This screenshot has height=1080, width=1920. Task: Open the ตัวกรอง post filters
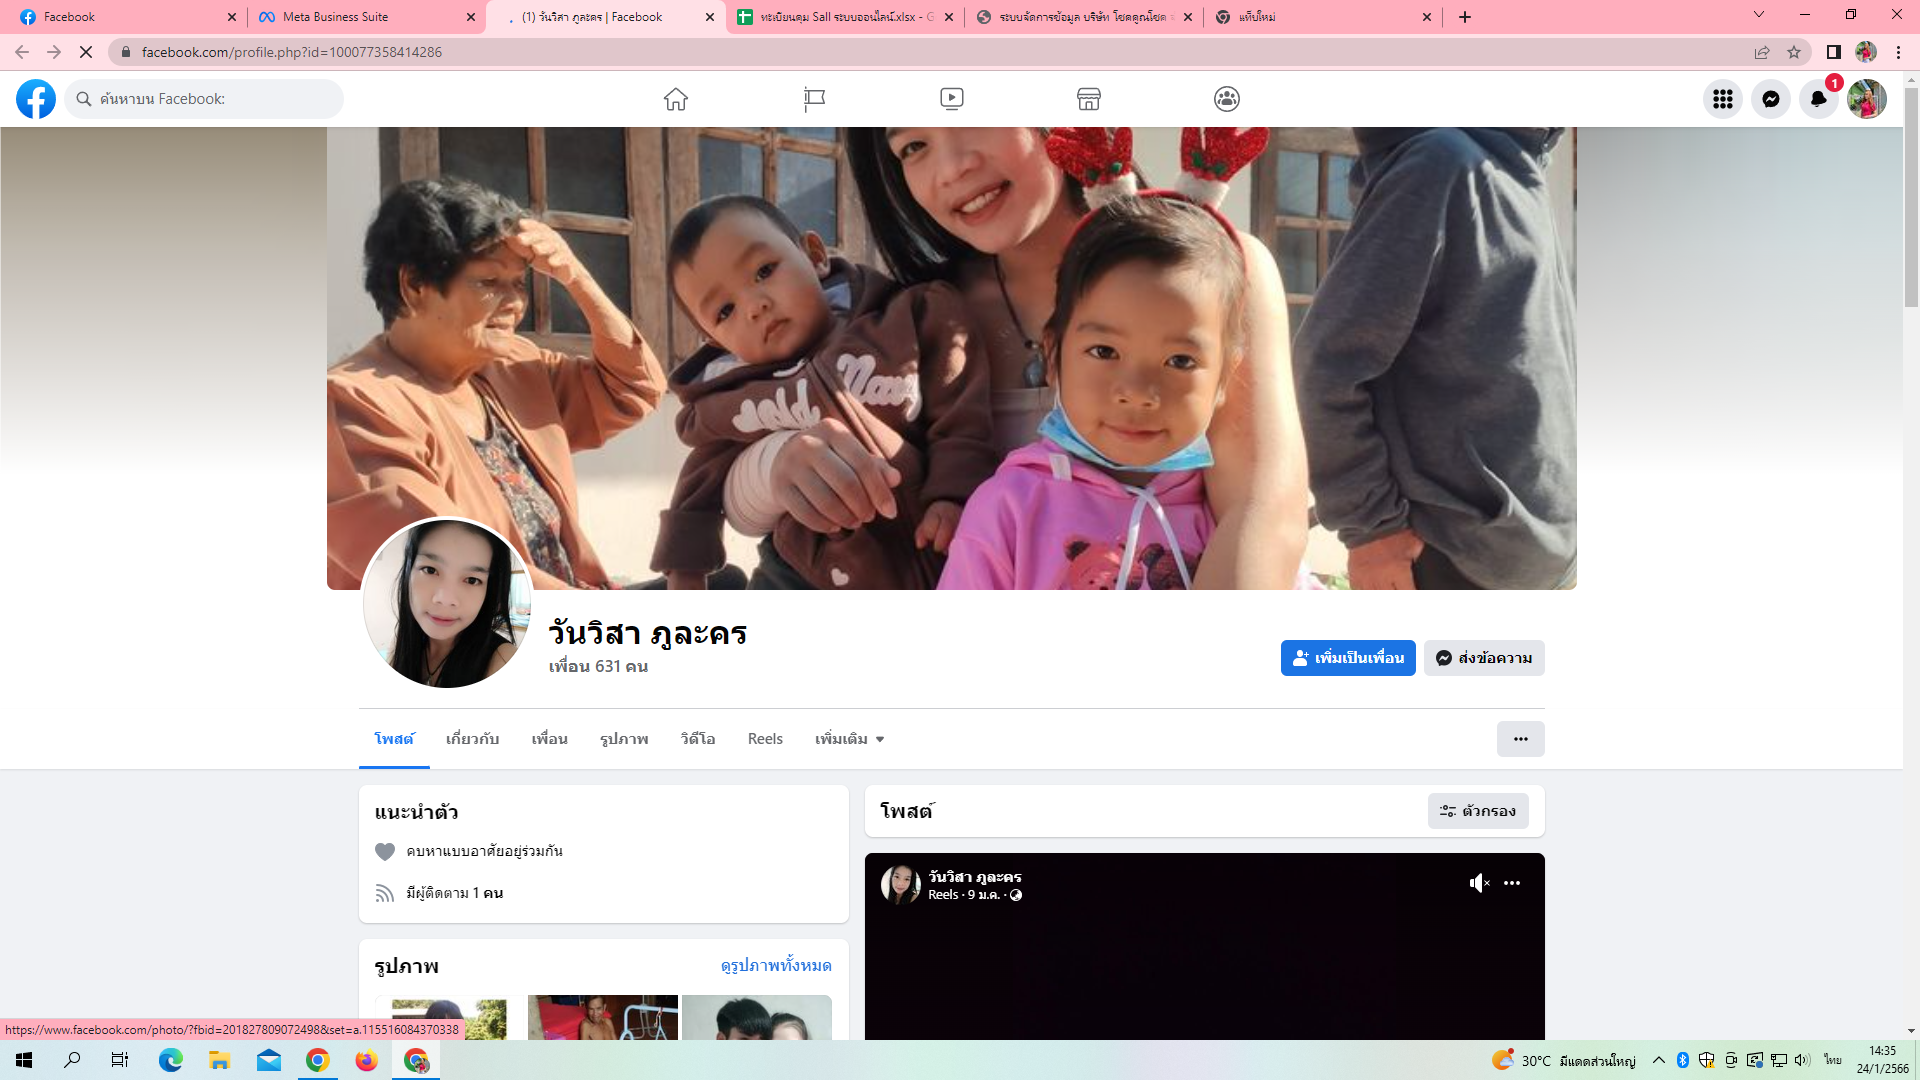click(1477, 811)
